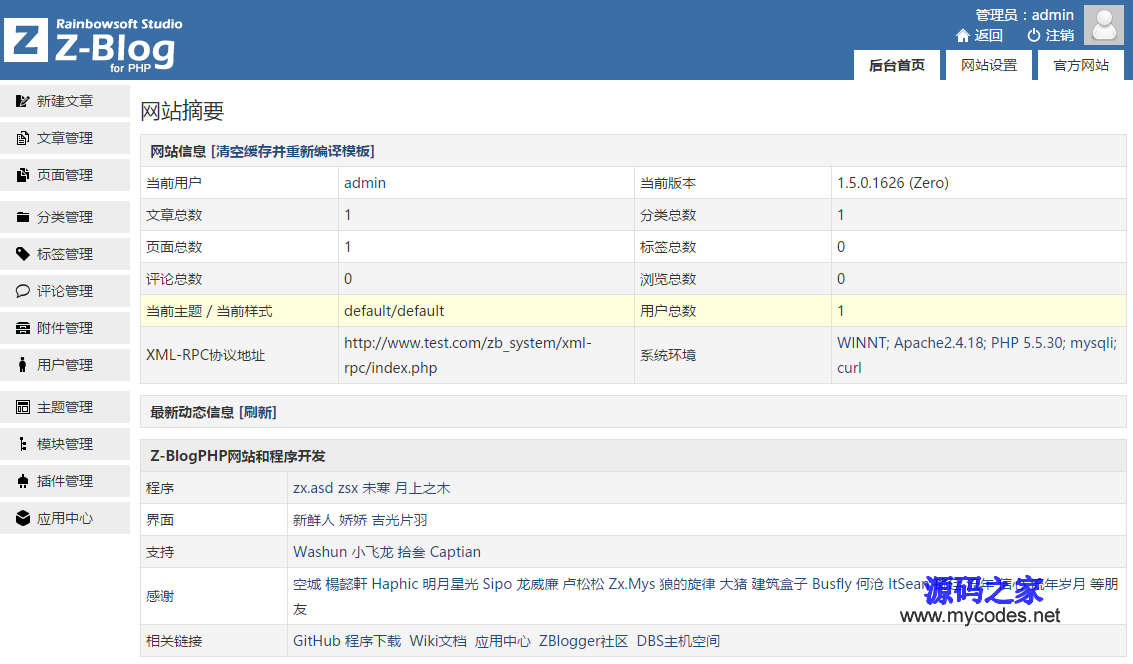Click the 刷新 link
Viewport: 1133px width, 664px height.
(257, 412)
